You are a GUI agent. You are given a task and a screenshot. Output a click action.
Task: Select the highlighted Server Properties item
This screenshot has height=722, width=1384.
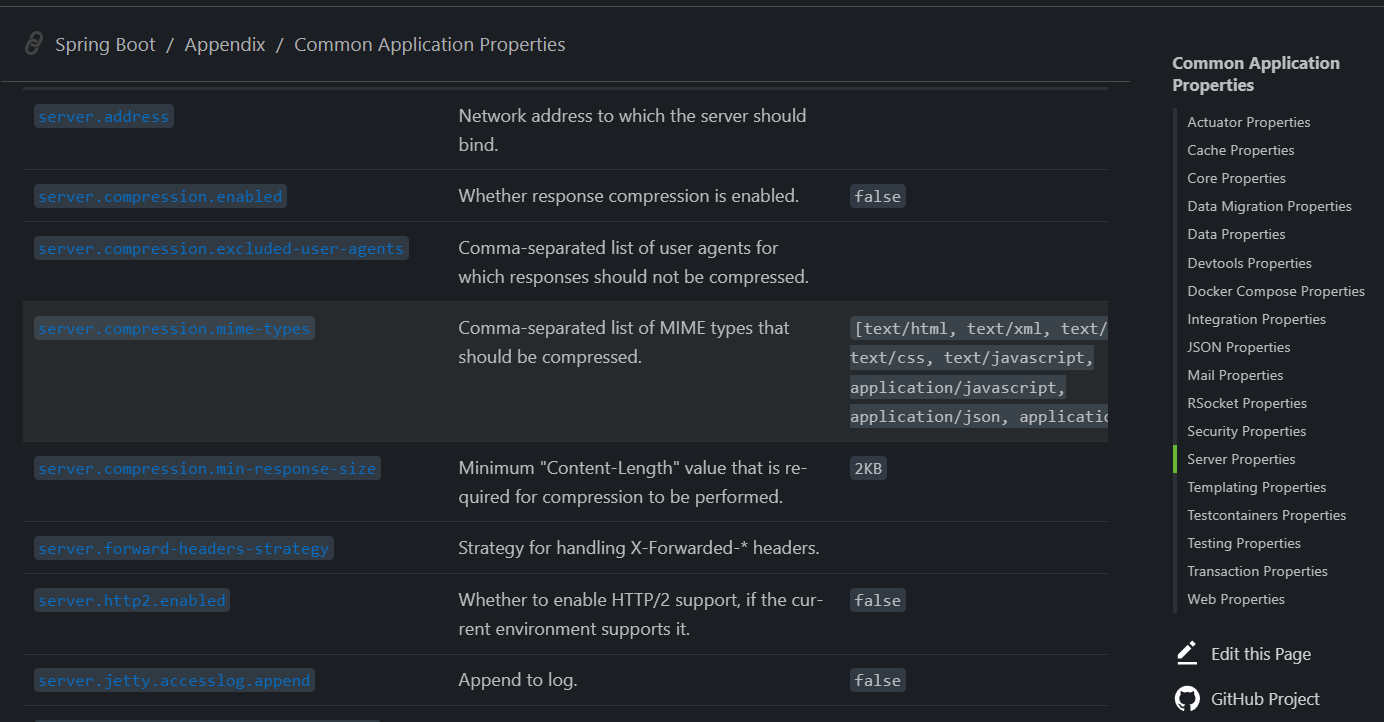[x=1241, y=459]
